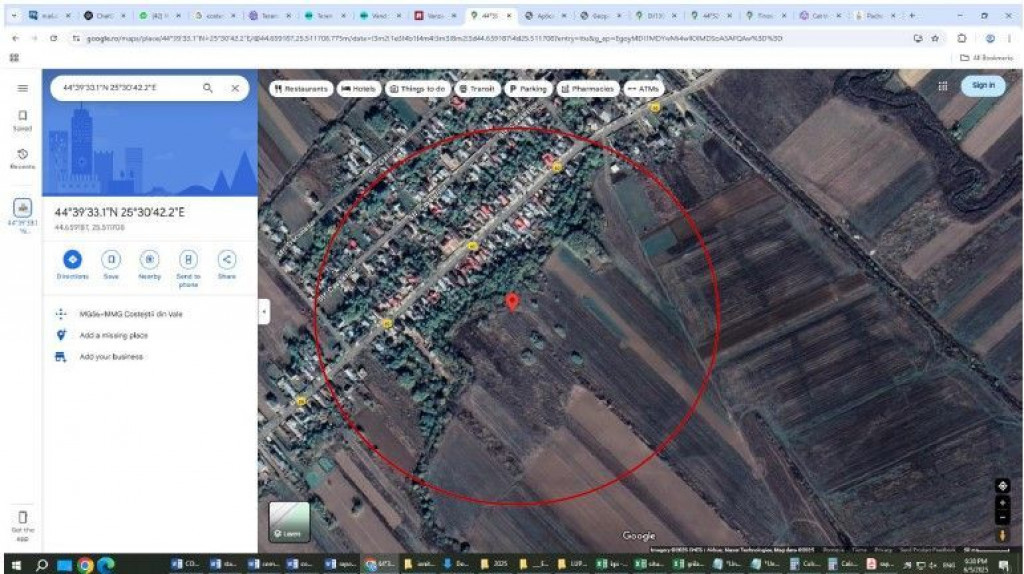Click the Saved bookmark icon in sidebar
This screenshot has height=574, width=1024.
click(x=21, y=119)
